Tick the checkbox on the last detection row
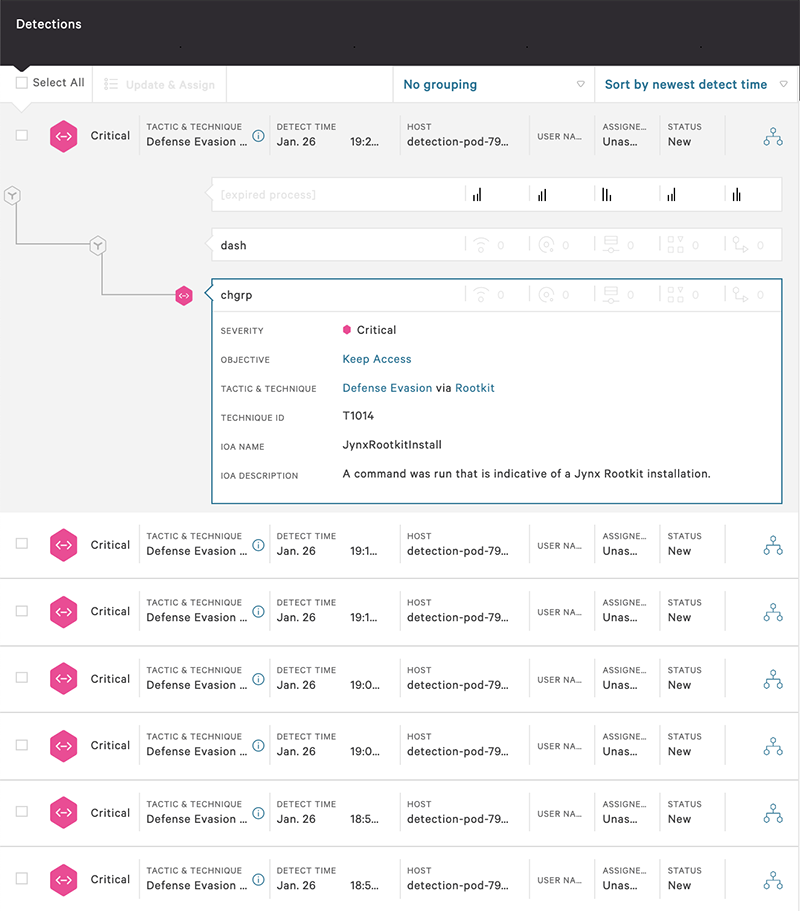Screen dimensions: 800x911 pyautogui.click(x=22, y=879)
